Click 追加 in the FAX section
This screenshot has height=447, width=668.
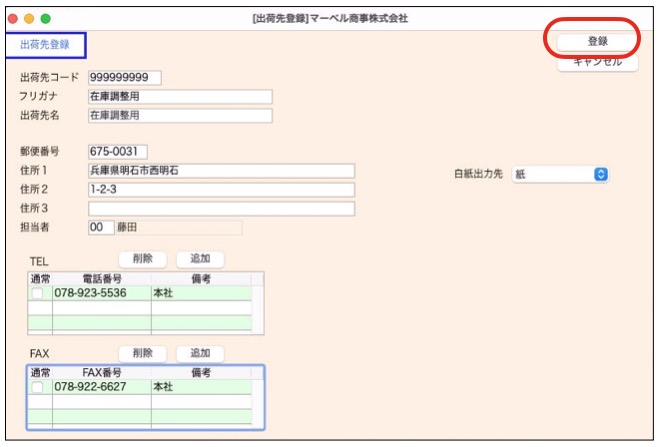(x=200, y=353)
